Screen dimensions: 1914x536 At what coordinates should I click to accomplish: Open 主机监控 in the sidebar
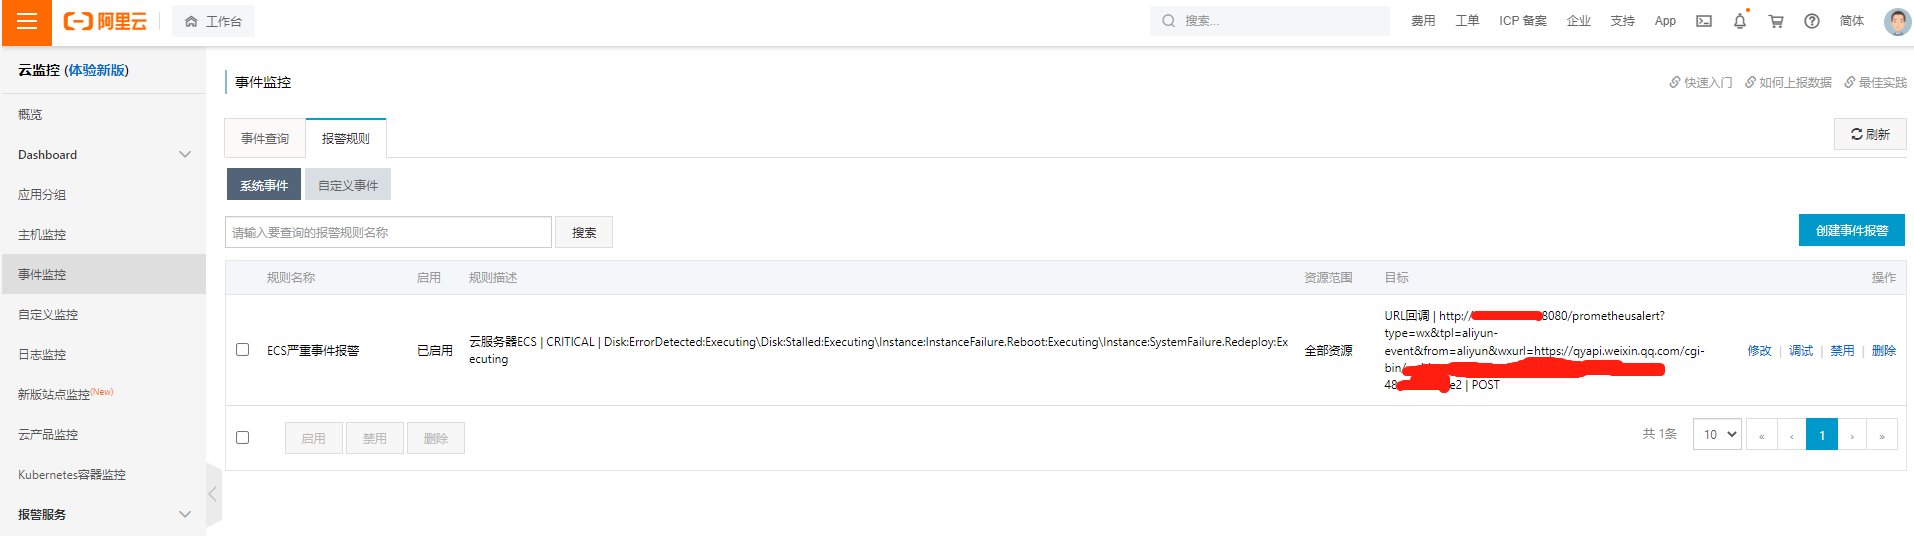103,235
